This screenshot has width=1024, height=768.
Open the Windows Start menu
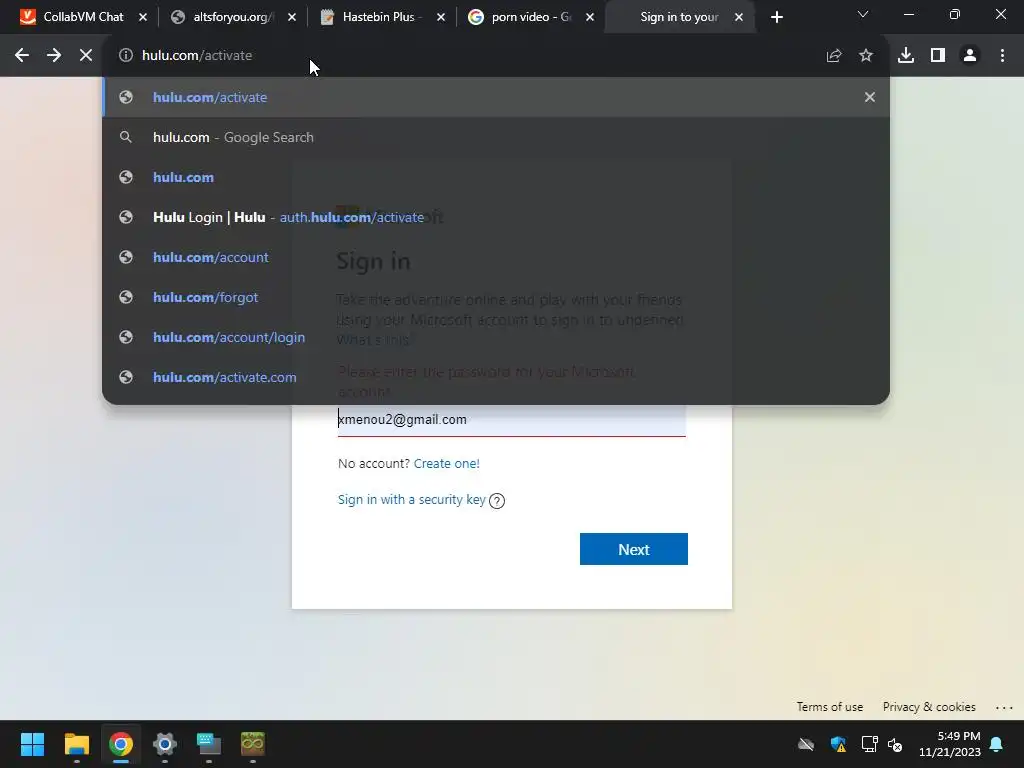point(32,744)
